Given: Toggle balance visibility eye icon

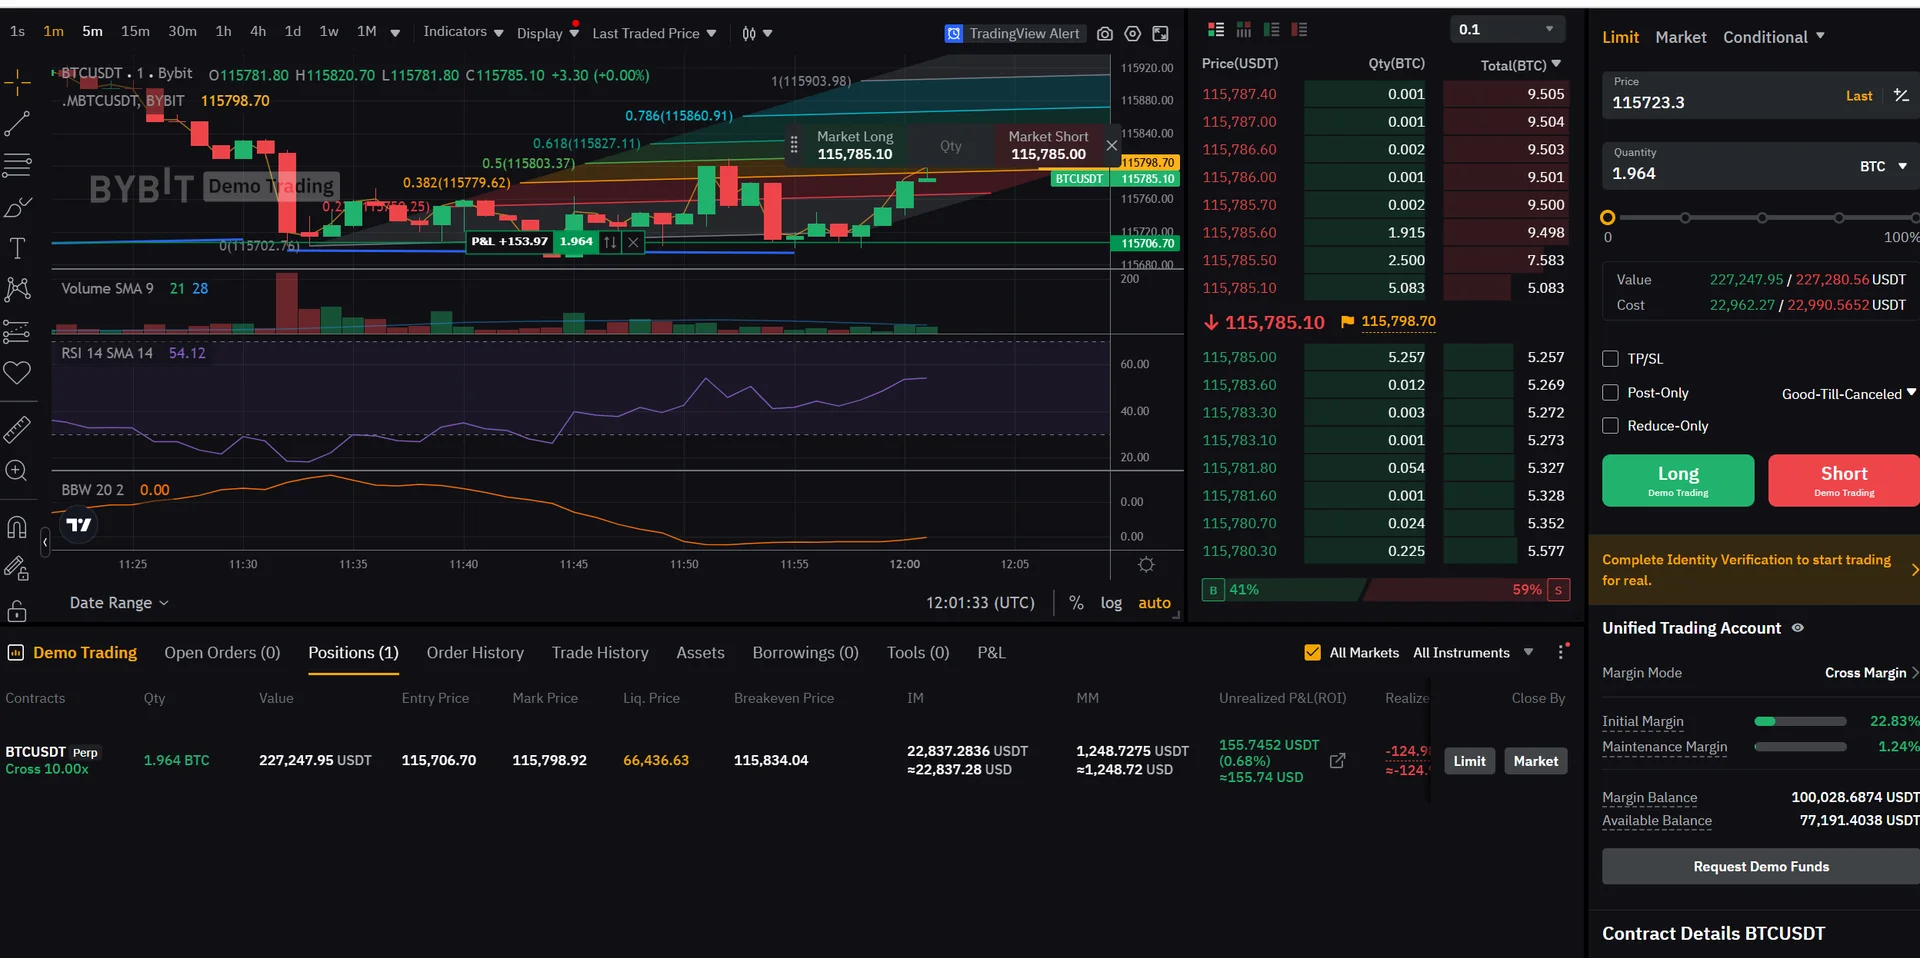Looking at the screenshot, I should point(1797,628).
